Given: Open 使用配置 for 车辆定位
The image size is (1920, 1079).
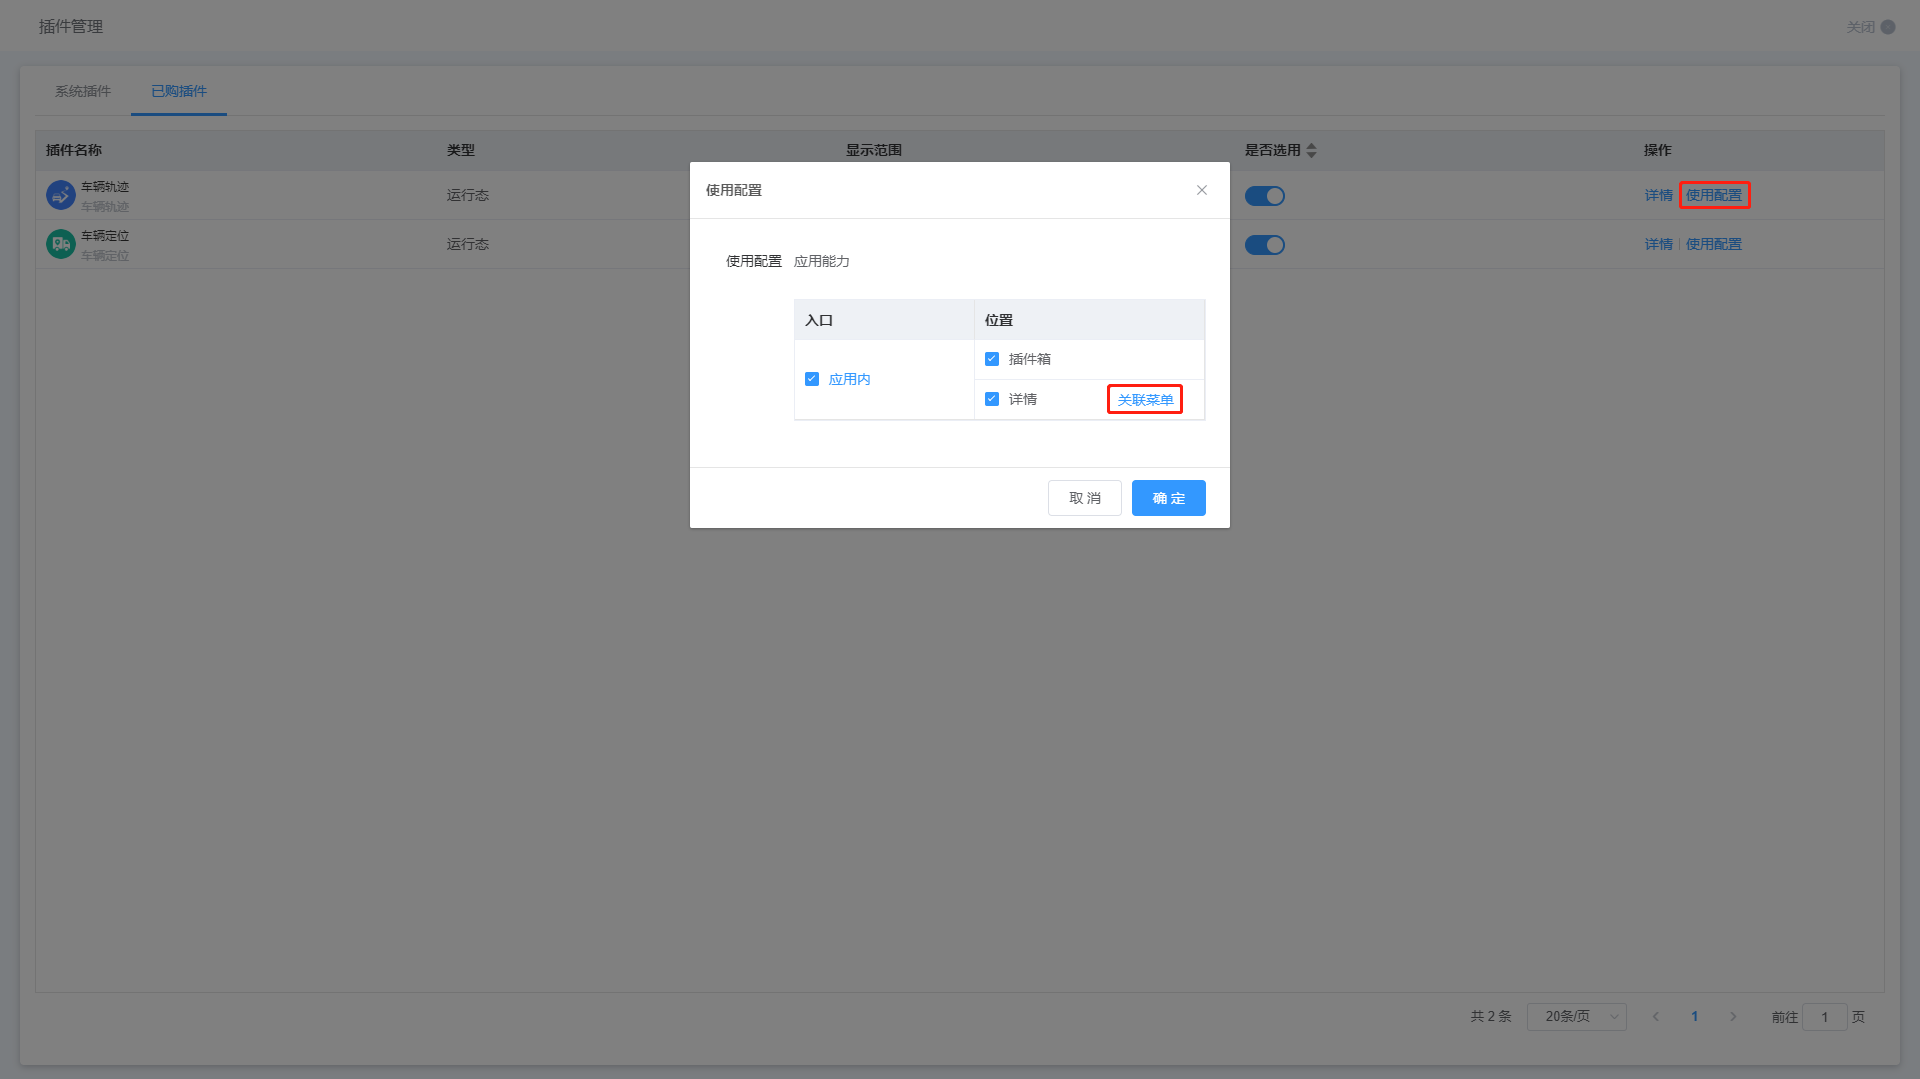Looking at the screenshot, I should point(1714,244).
